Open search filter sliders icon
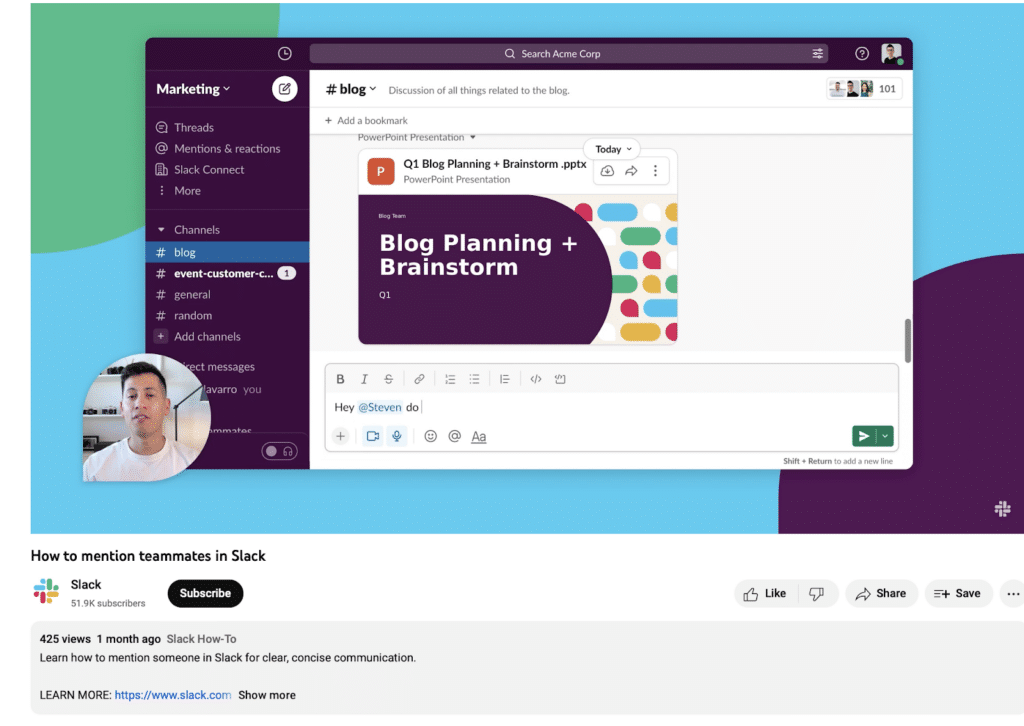 click(818, 54)
